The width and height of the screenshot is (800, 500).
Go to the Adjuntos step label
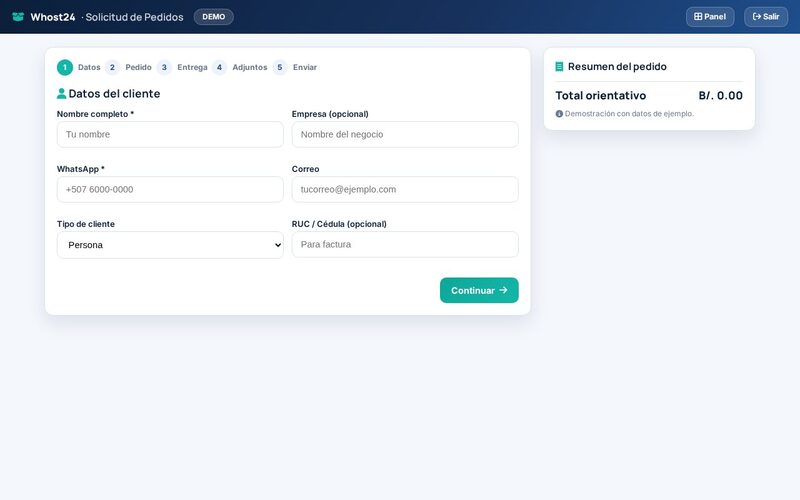click(x=249, y=67)
